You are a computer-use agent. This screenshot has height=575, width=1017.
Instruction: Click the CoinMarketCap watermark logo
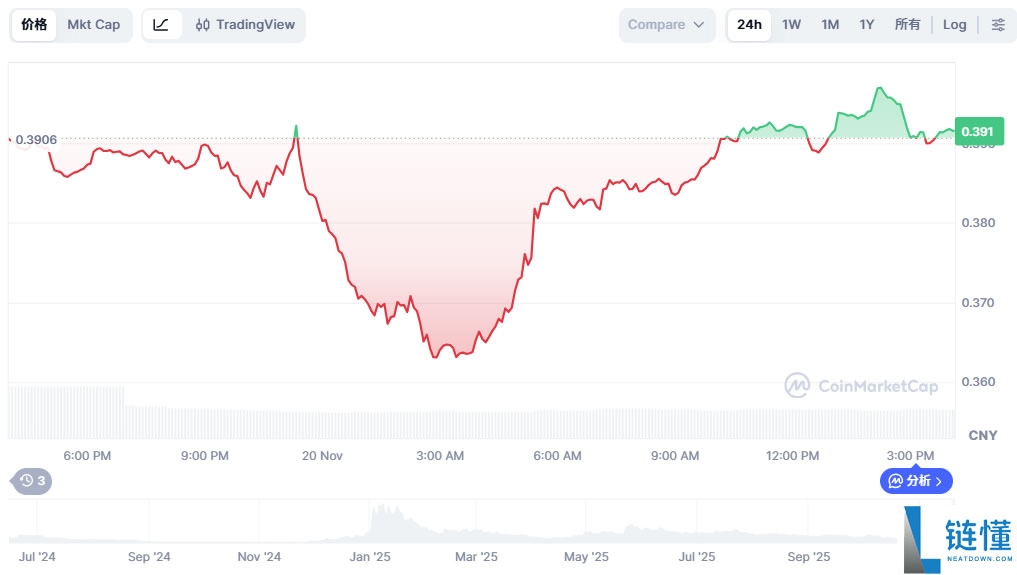[x=861, y=386]
